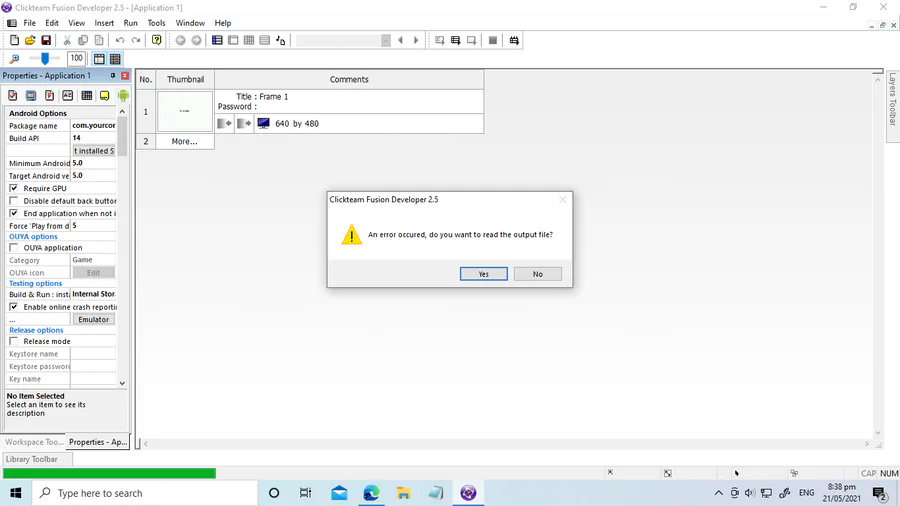Click the New file toolbar icon
This screenshot has height=506, width=900.
(x=14, y=40)
